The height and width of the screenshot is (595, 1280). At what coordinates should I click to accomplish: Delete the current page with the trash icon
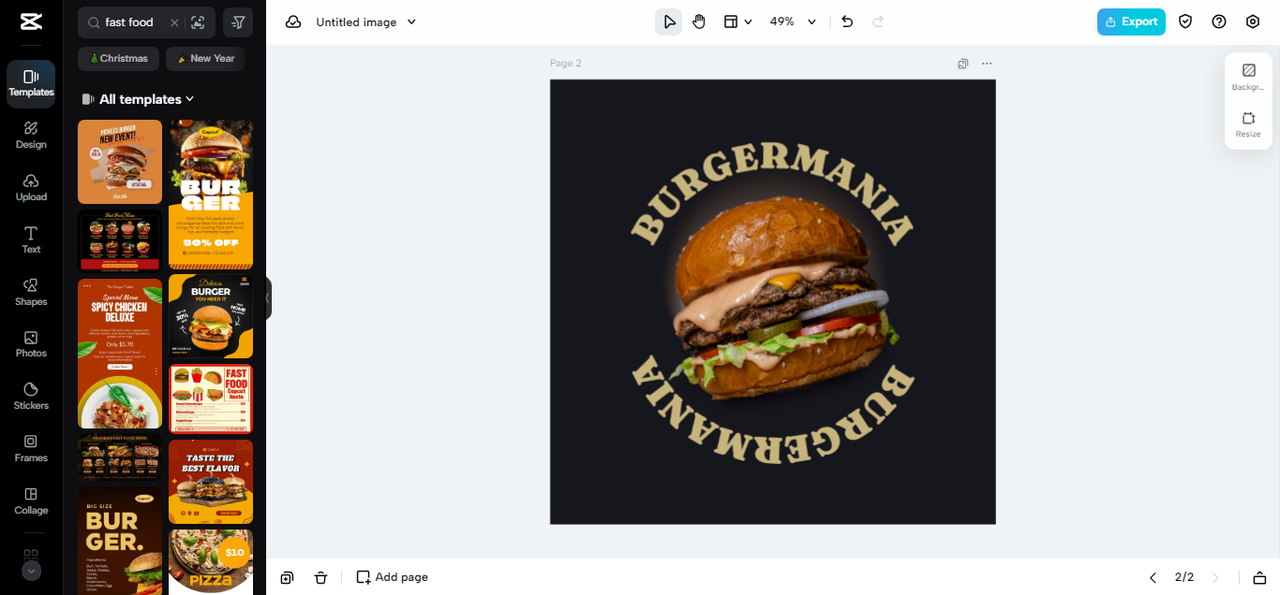pyautogui.click(x=321, y=578)
